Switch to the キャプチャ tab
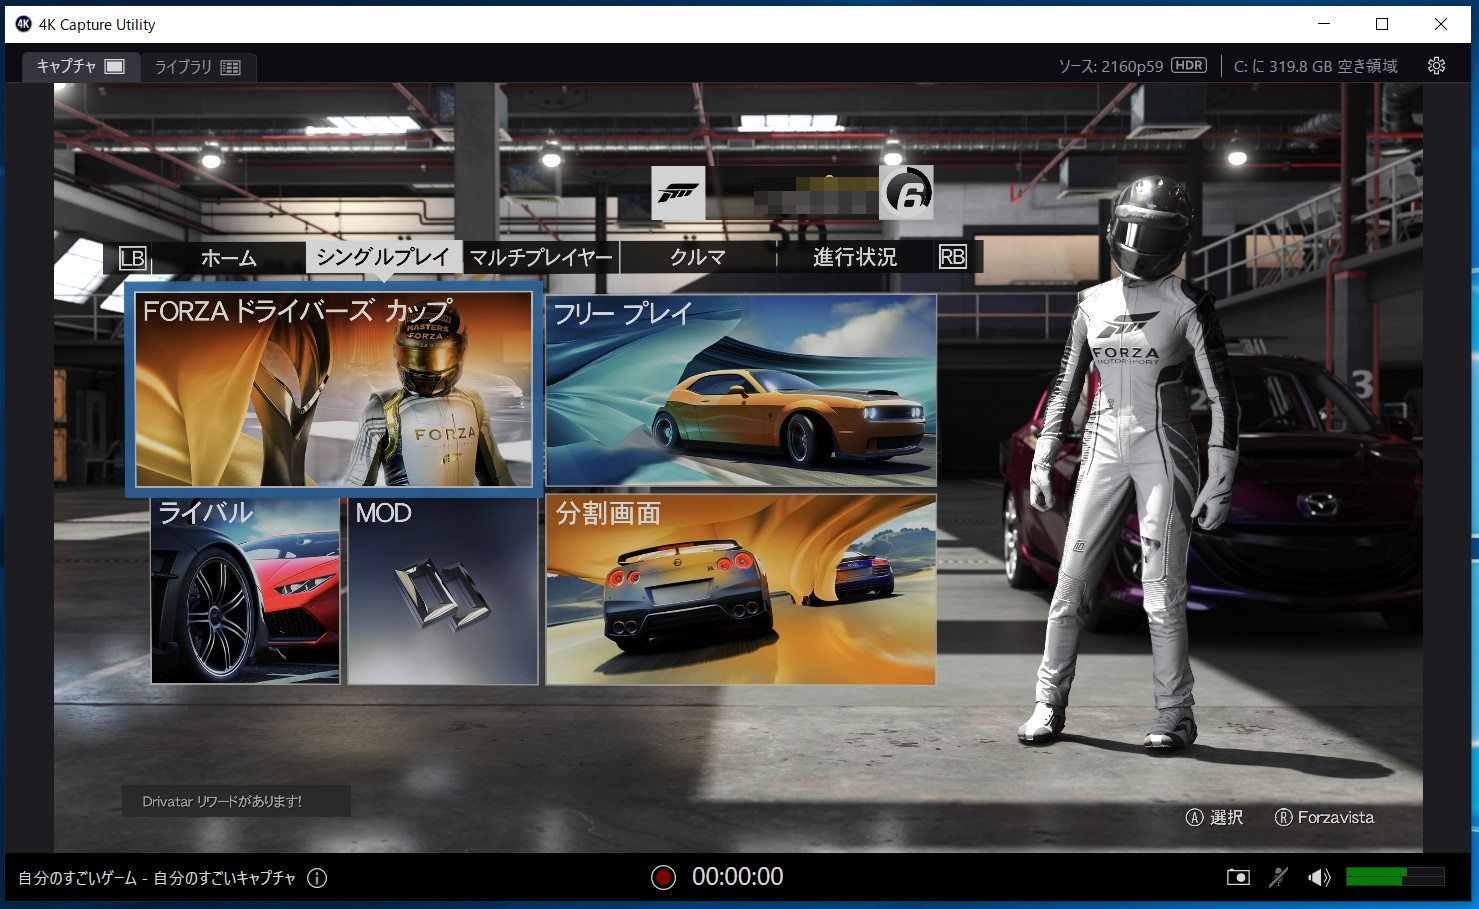The image size is (1479, 909). pyautogui.click(x=80, y=66)
